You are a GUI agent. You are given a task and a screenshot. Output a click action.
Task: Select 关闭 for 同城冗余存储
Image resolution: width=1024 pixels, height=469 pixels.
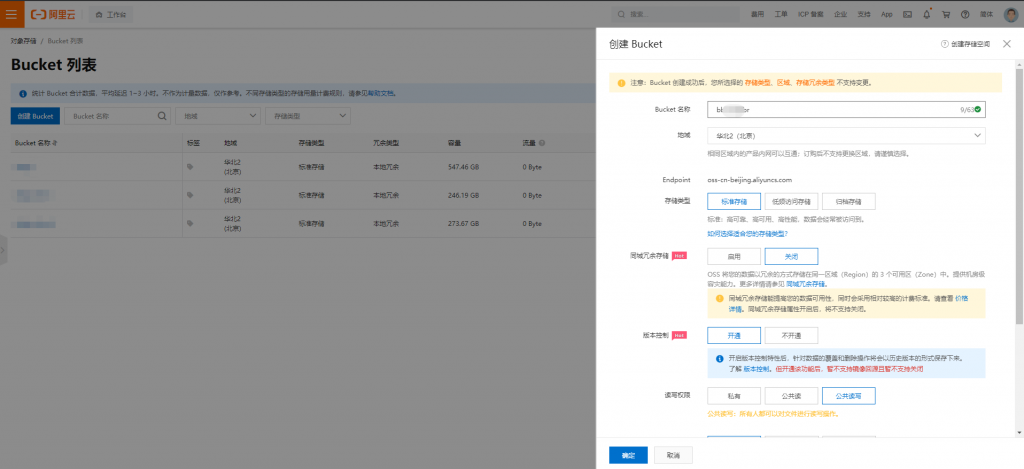click(791, 256)
